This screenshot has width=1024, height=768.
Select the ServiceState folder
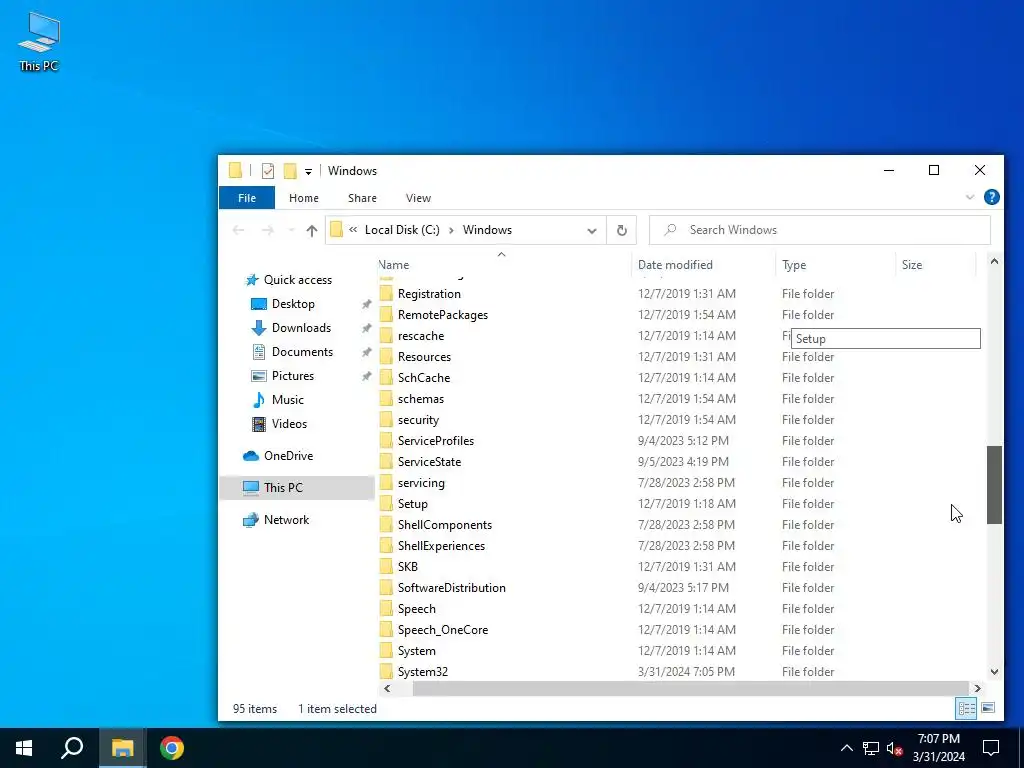coord(429,462)
